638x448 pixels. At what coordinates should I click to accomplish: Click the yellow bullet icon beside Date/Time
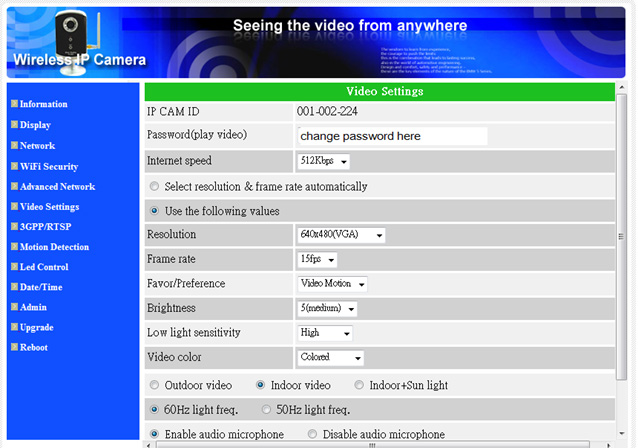coord(14,287)
